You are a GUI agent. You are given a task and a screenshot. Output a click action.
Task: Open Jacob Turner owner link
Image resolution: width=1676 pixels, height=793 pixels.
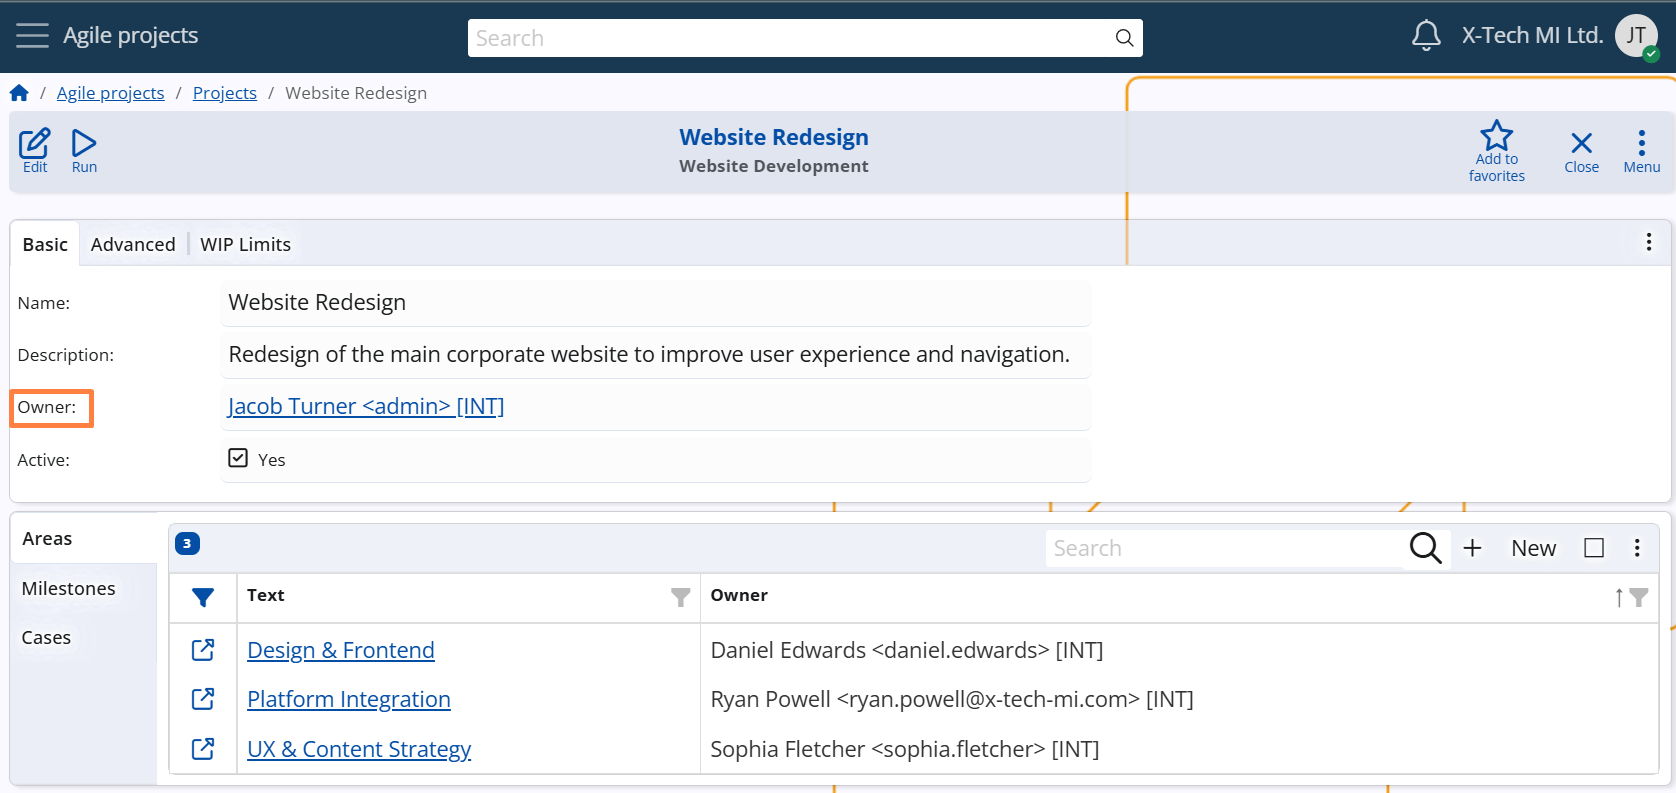click(x=366, y=407)
